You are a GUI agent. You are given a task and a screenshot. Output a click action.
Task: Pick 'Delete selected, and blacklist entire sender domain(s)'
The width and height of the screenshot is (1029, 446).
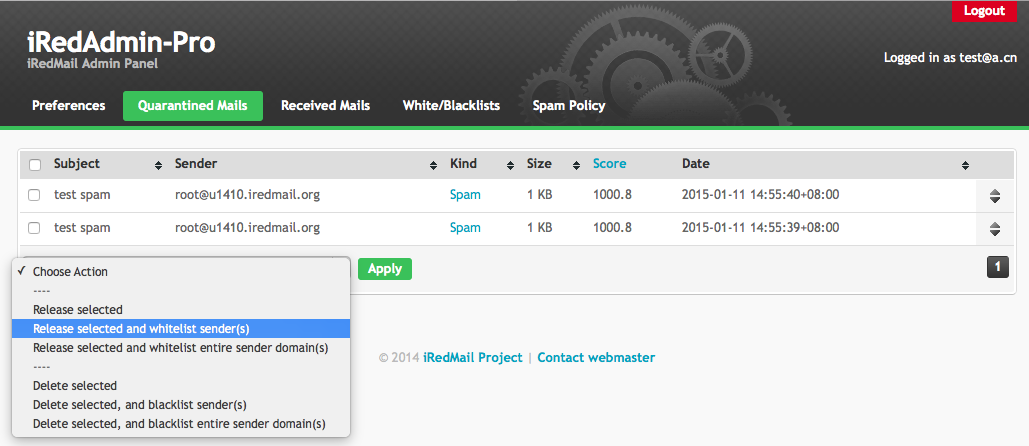(181, 424)
